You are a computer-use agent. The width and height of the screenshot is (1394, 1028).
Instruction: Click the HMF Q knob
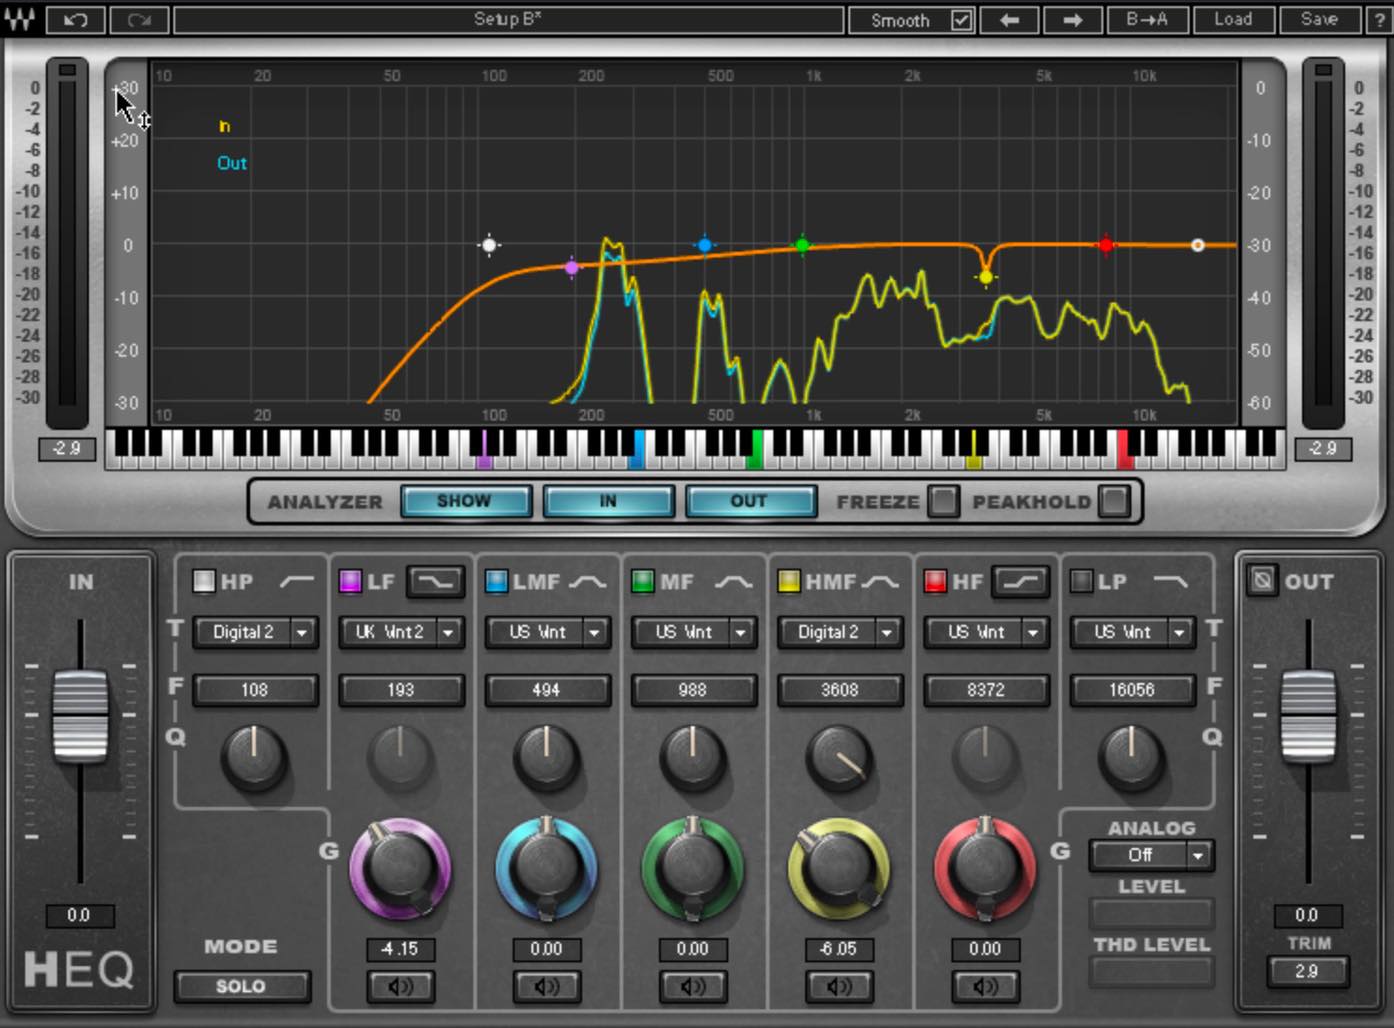[x=840, y=758]
